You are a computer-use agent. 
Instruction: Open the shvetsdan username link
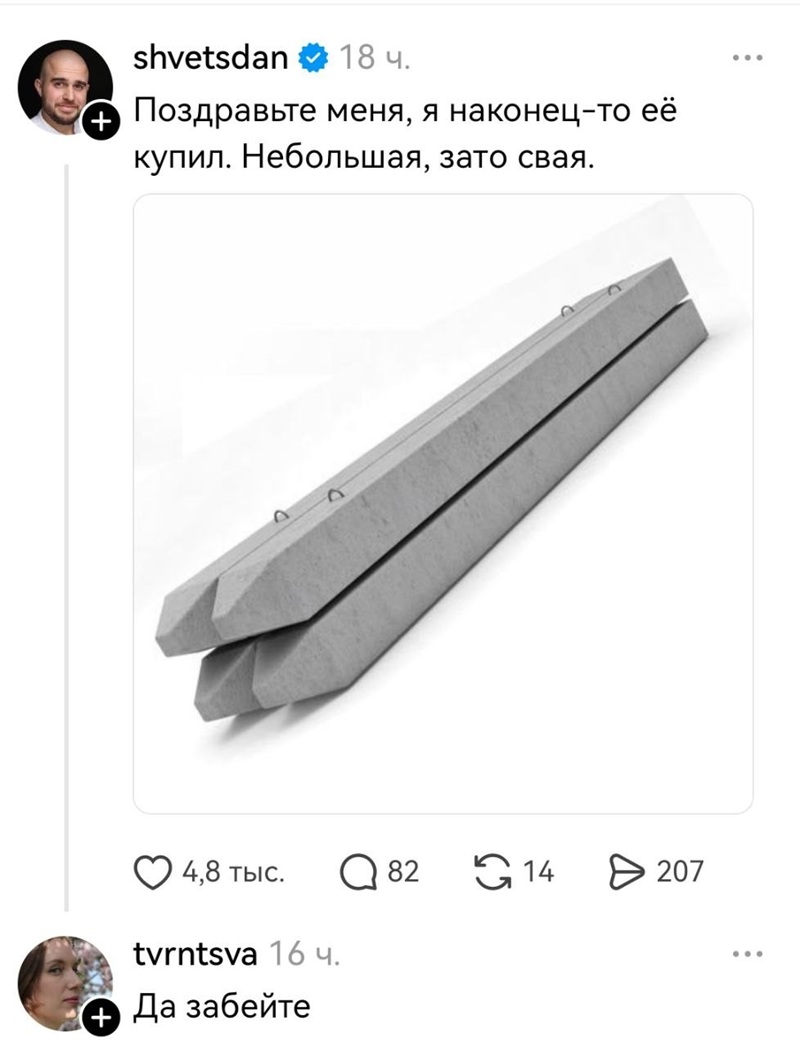click(x=211, y=58)
